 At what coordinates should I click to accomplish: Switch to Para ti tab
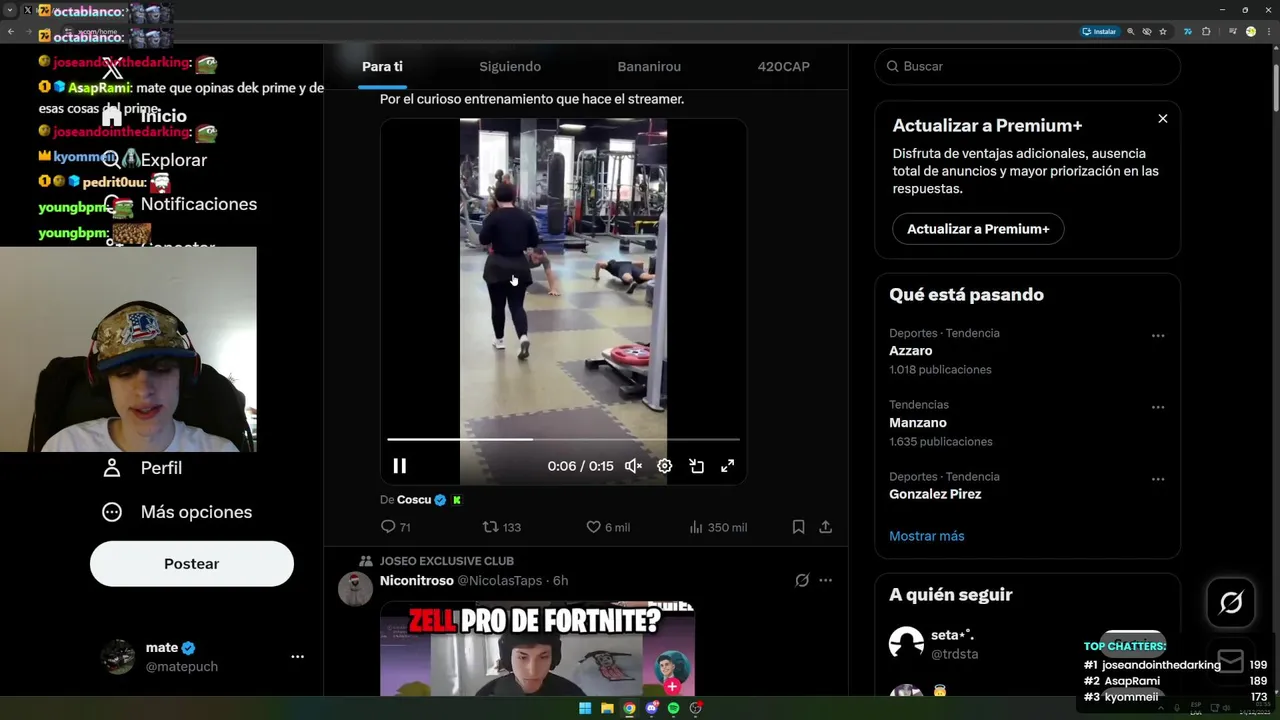coord(382,67)
